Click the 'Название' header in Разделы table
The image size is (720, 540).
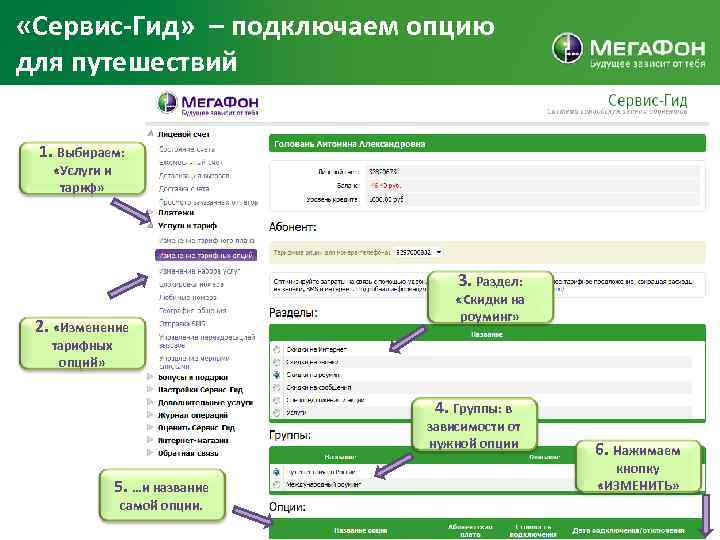487,335
